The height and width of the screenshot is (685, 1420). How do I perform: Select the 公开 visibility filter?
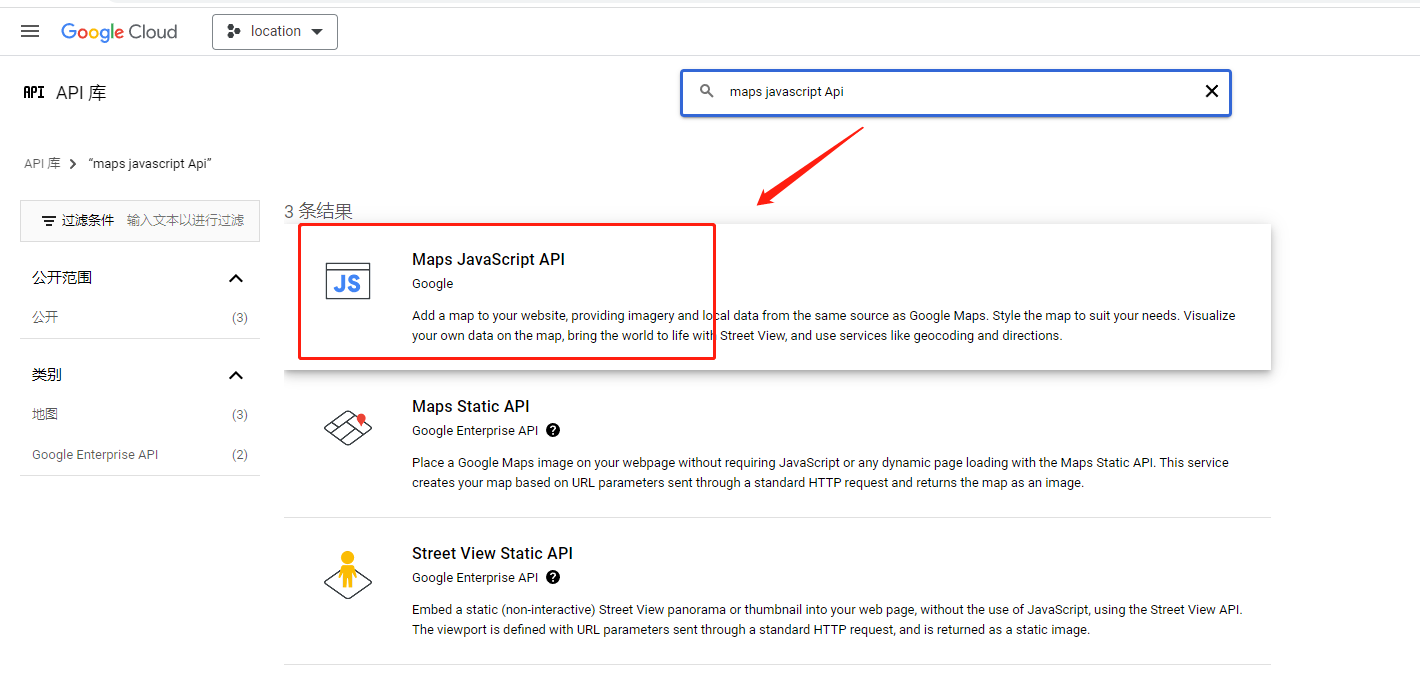click(45, 317)
